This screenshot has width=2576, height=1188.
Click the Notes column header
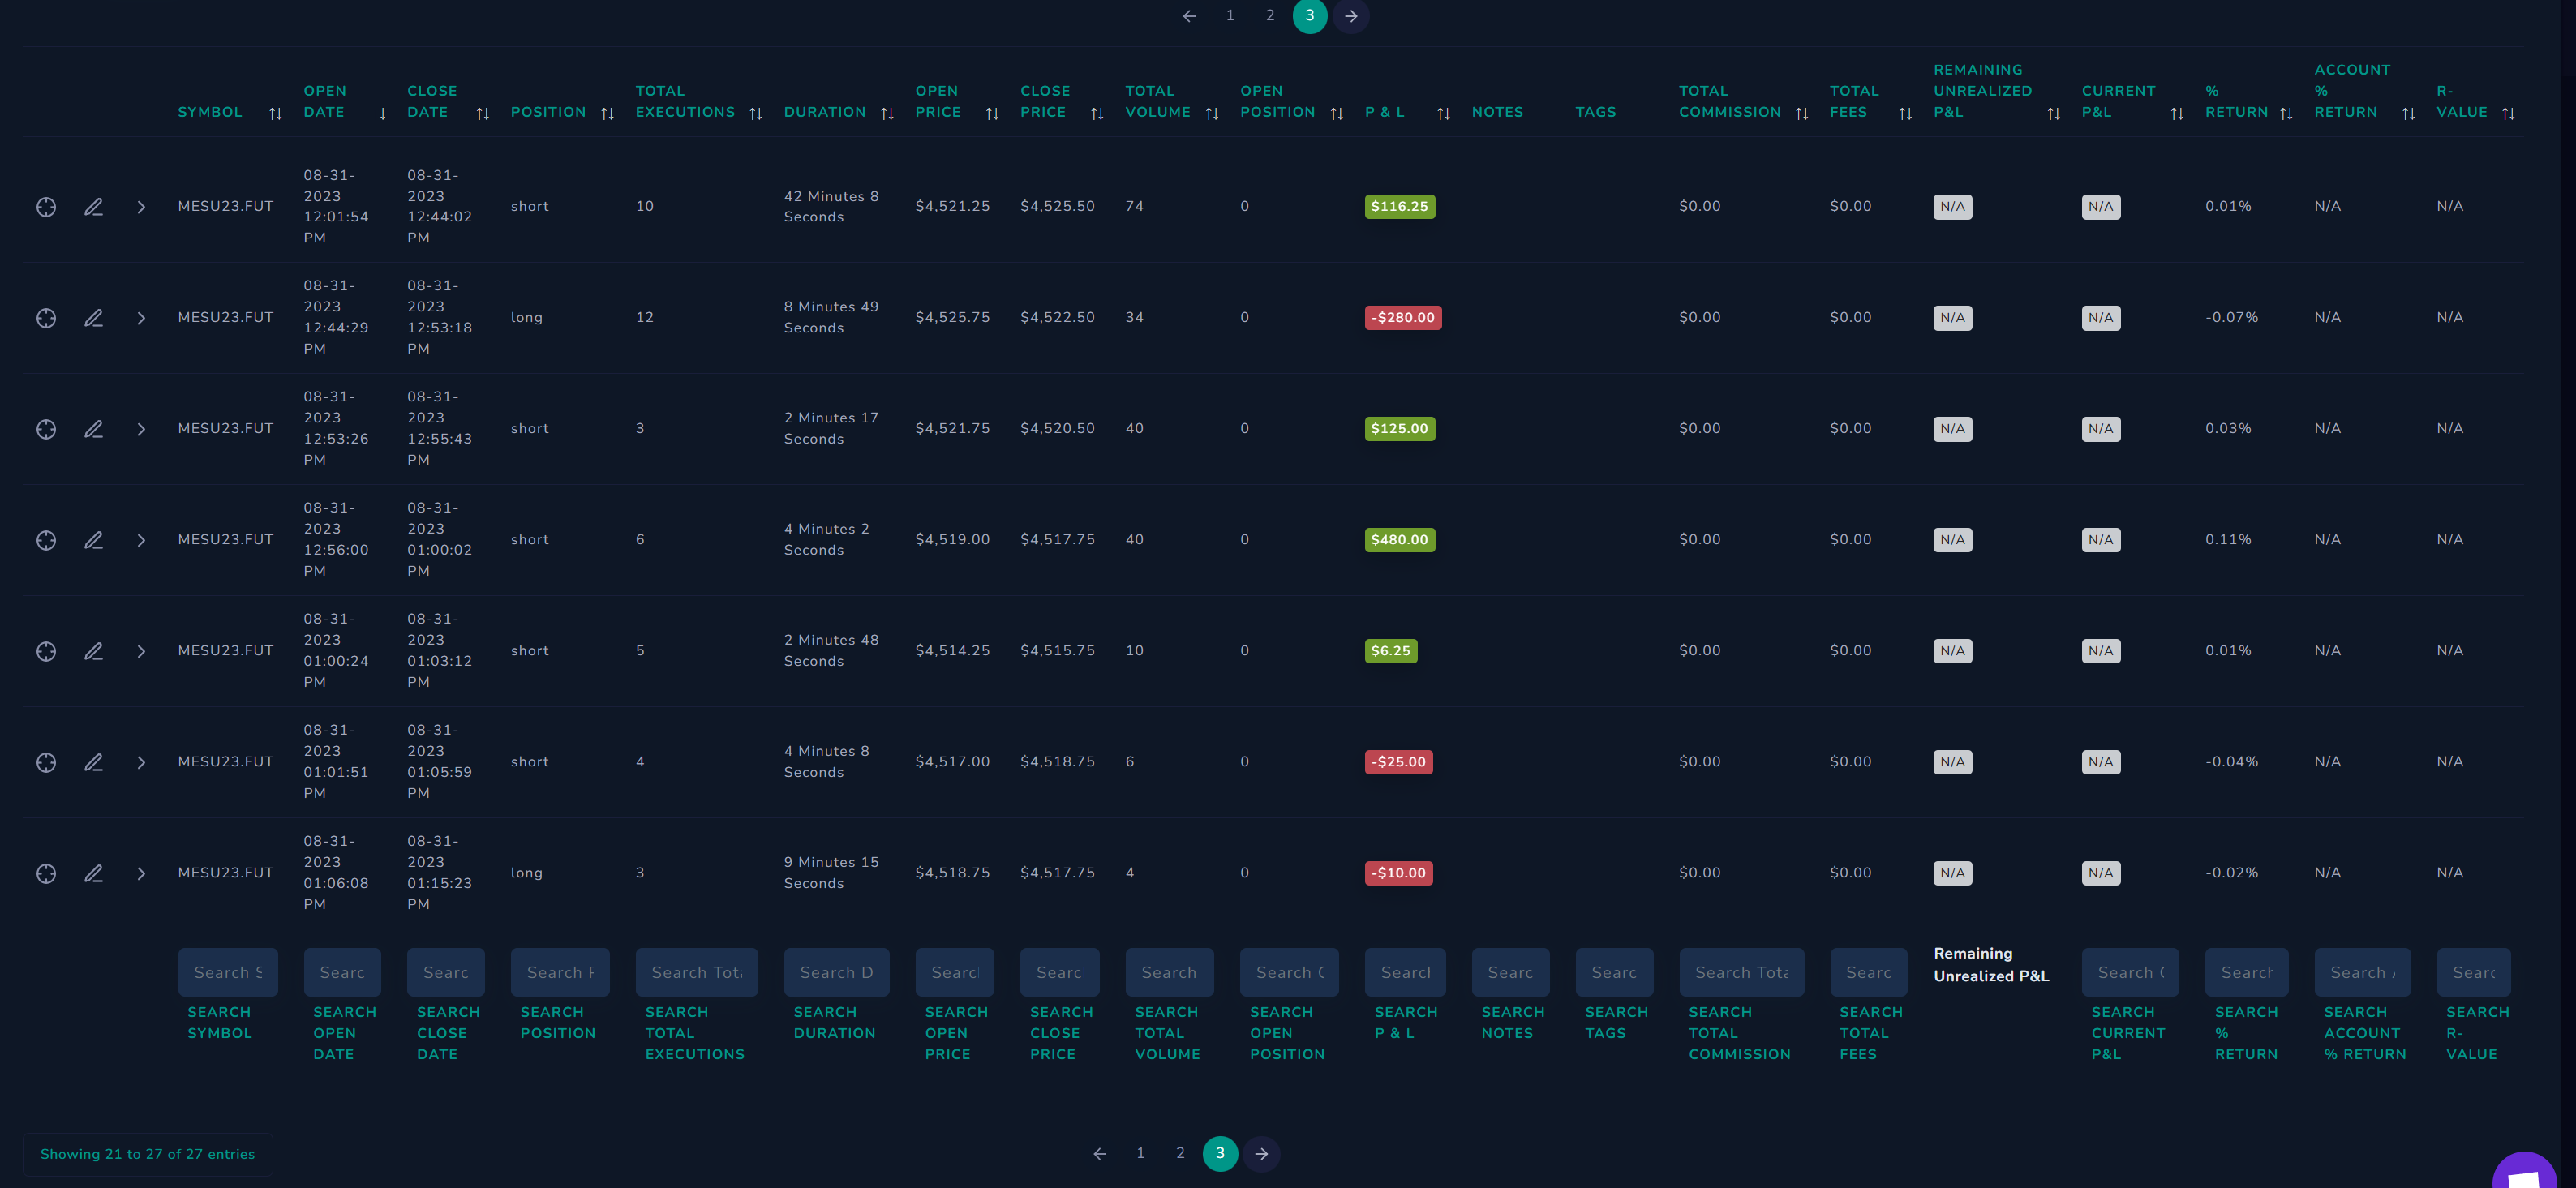(1498, 113)
